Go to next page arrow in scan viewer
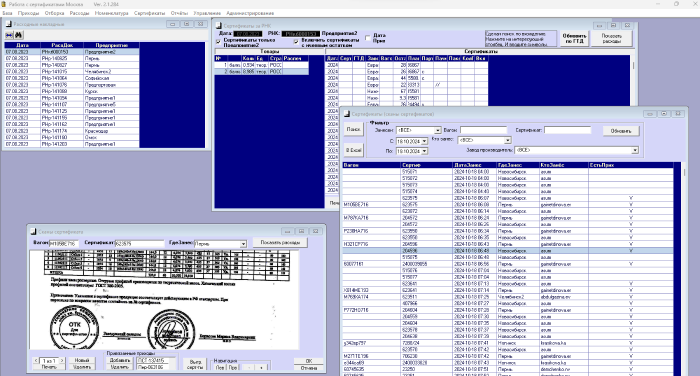Image resolution: width=700 pixels, height=376 pixels. pyautogui.click(x=62, y=360)
